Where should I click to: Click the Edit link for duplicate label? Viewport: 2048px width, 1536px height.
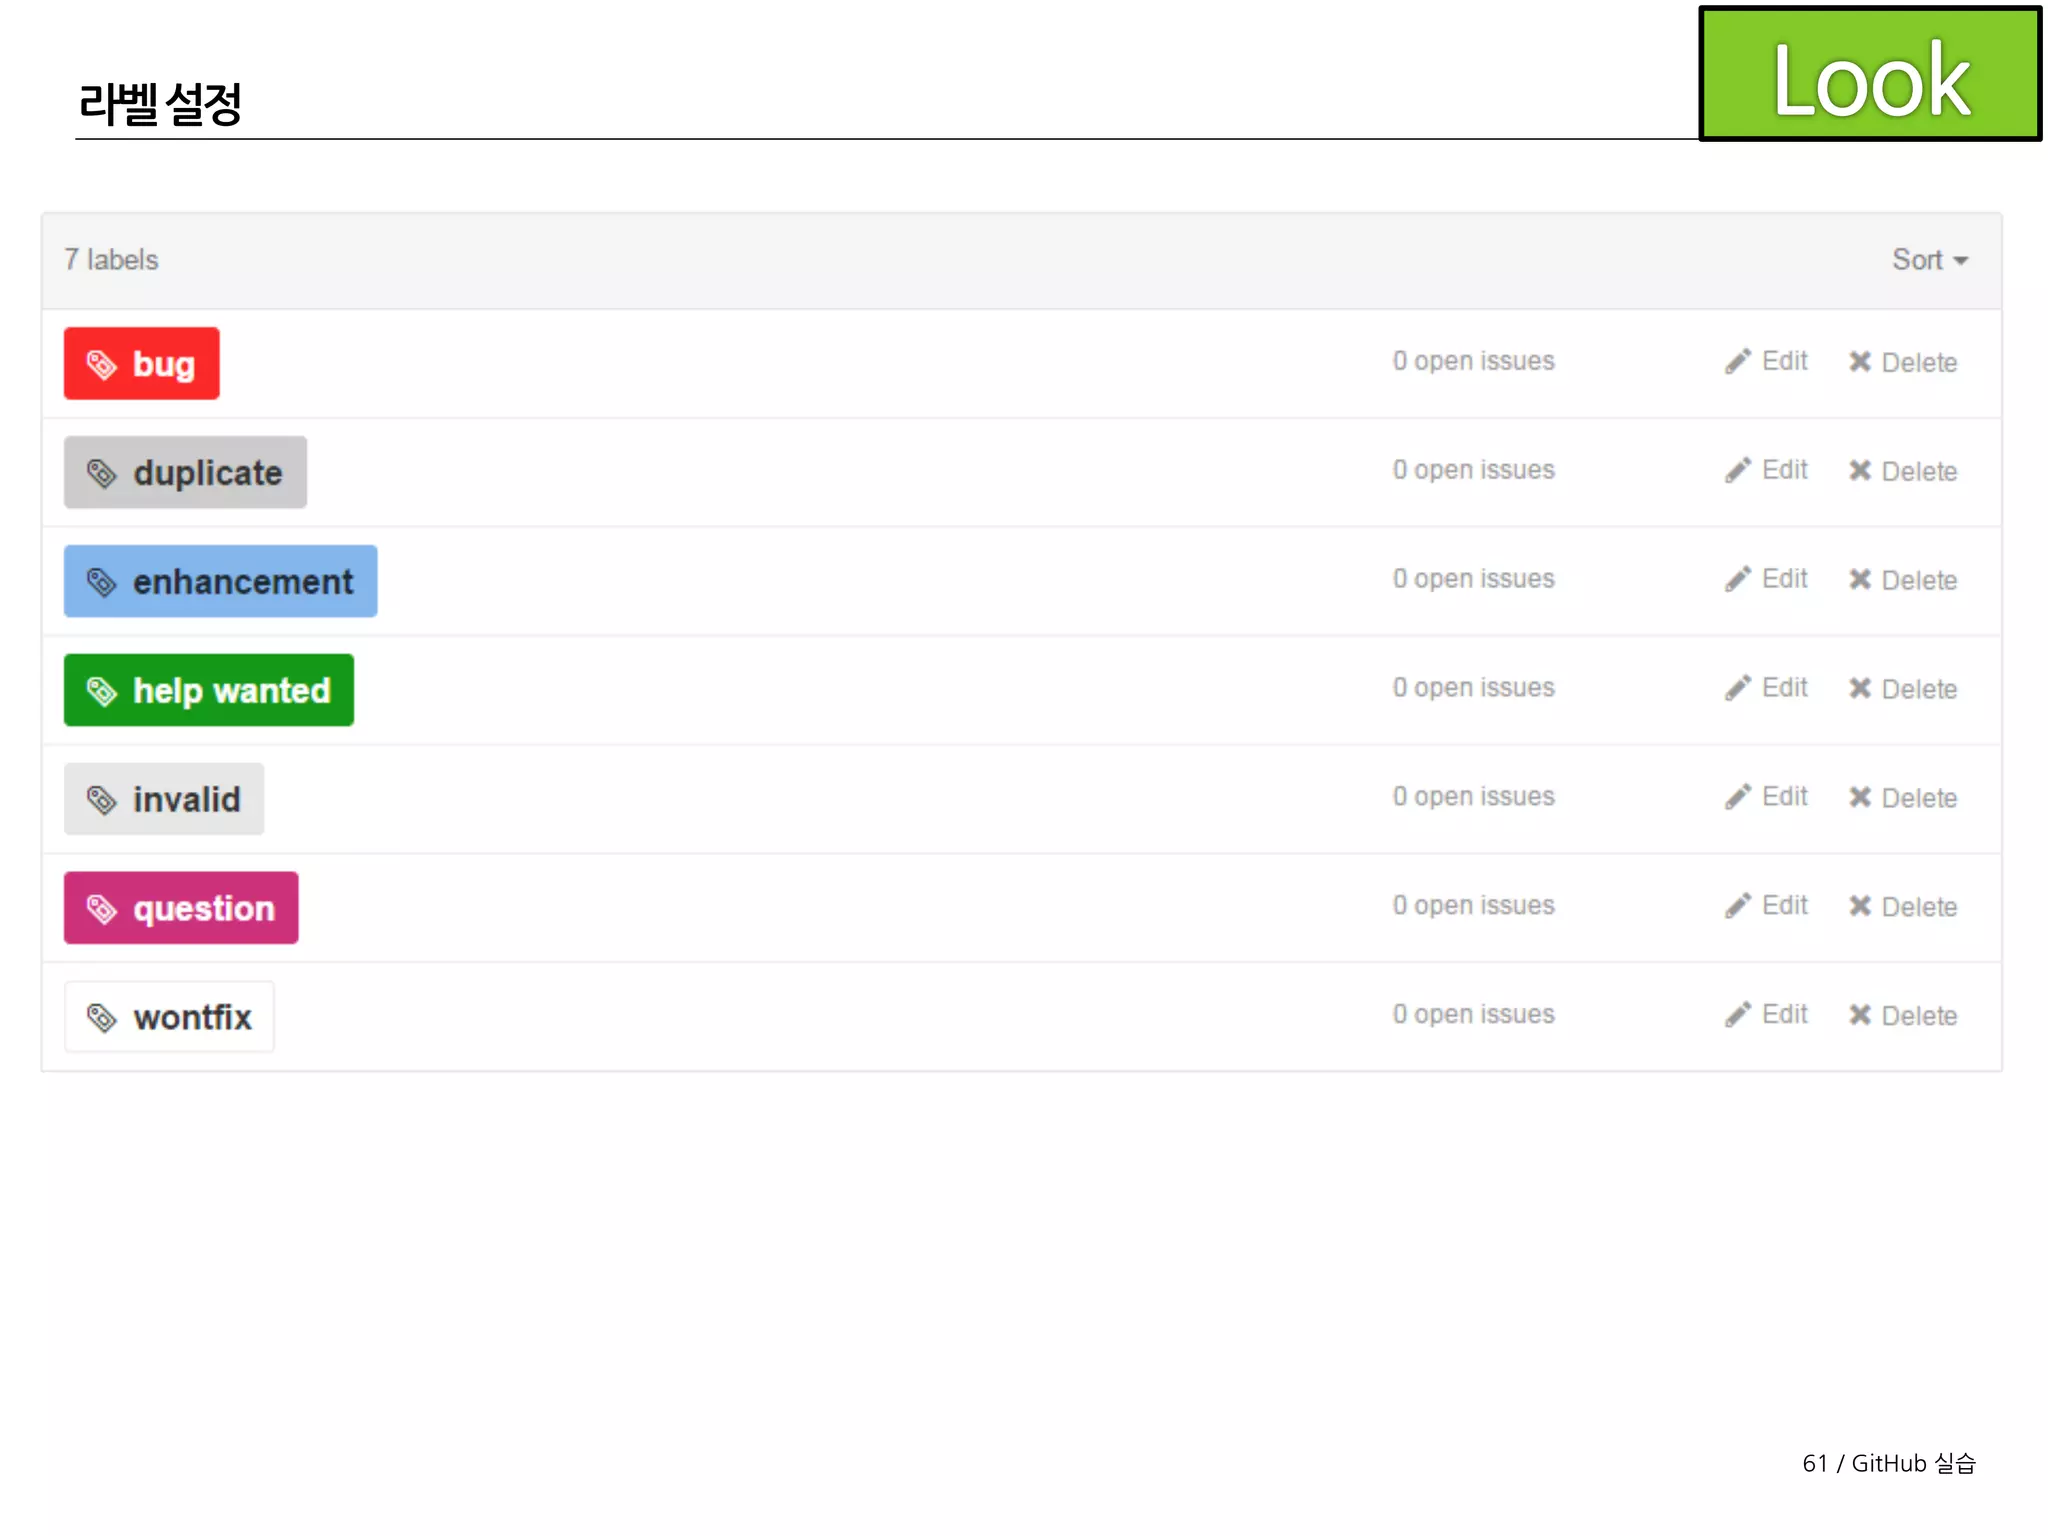point(1785,470)
